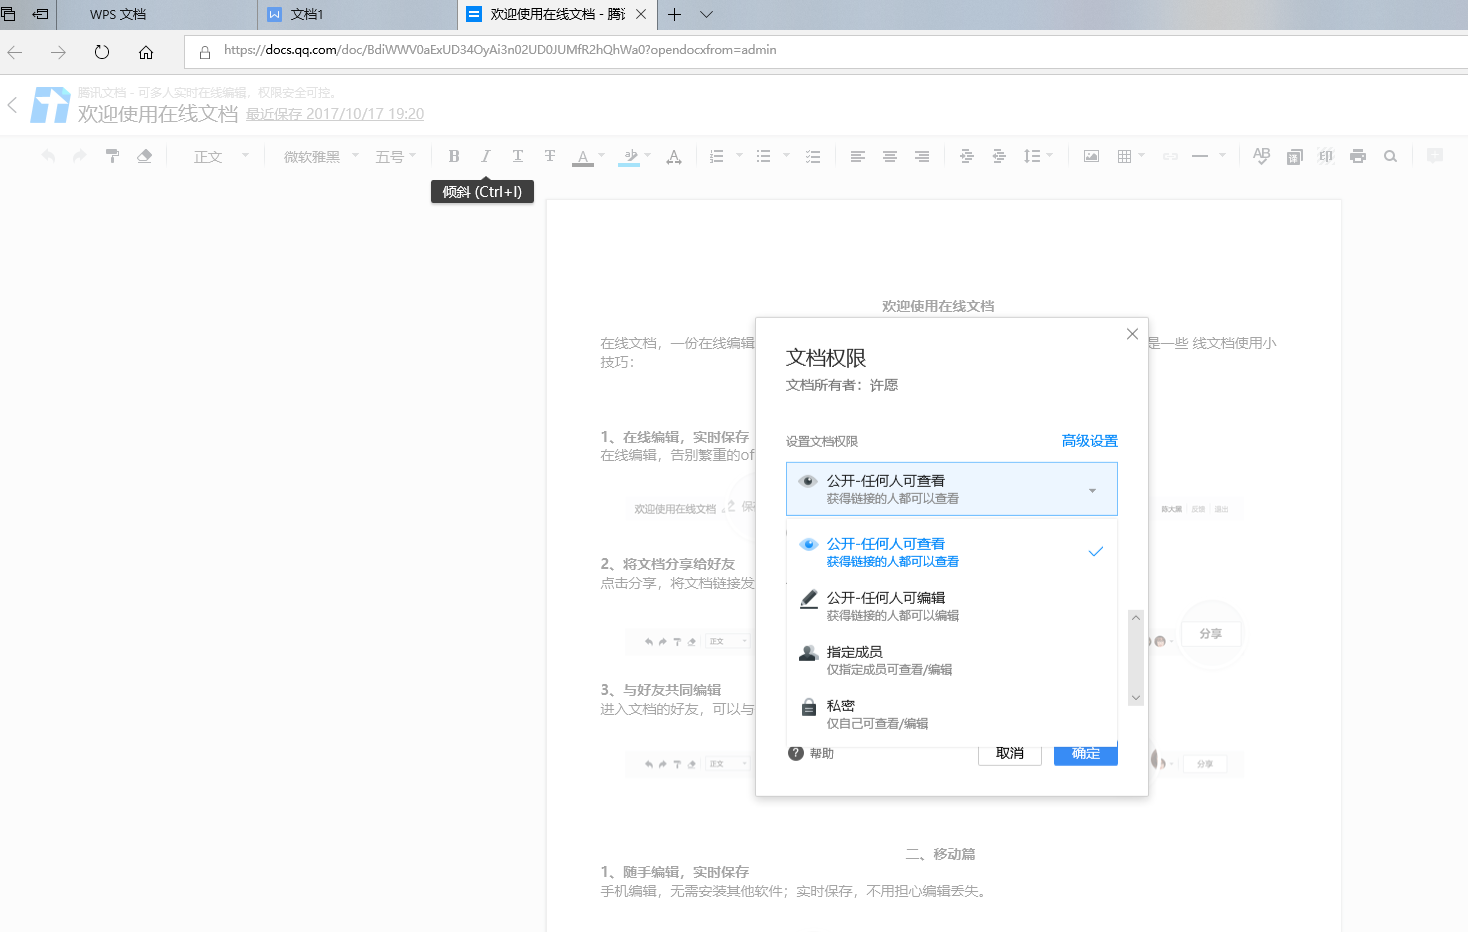Screen dimensions: 1468x932
Task: Click the eraser clear-format icon
Action: pyautogui.click(x=145, y=156)
